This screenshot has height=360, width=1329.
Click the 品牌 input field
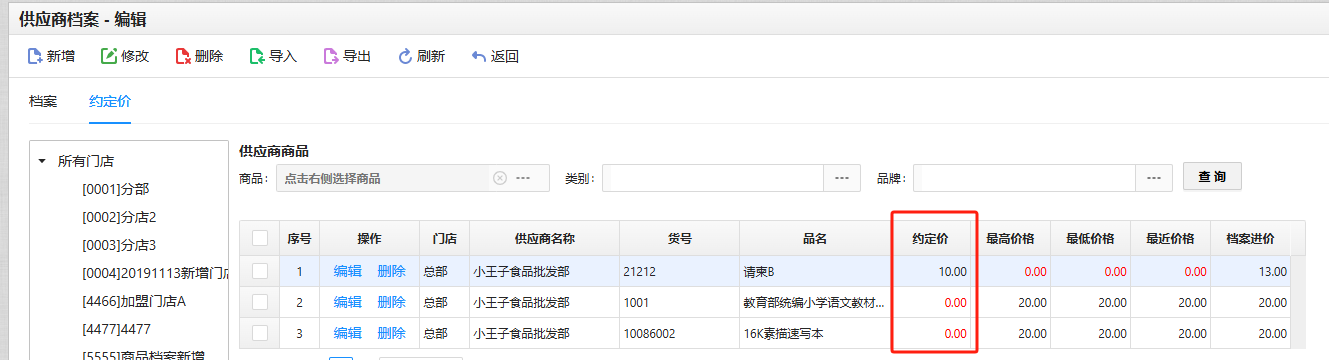[1024, 178]
